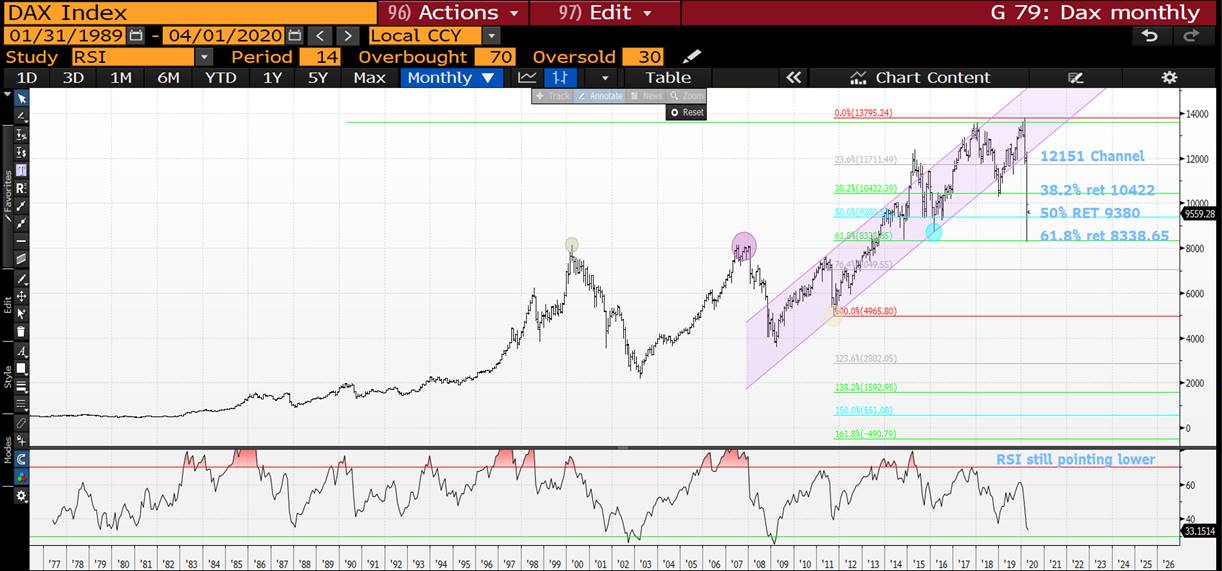This screenshot has width=1222, height=571.
Task: Click the 'RSI still pointing lower' annotation
Action: click(x=1075, y=460)
